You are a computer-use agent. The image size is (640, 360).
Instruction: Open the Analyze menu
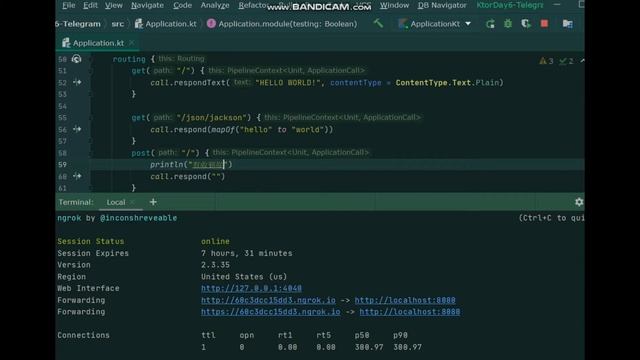point(215,5)
